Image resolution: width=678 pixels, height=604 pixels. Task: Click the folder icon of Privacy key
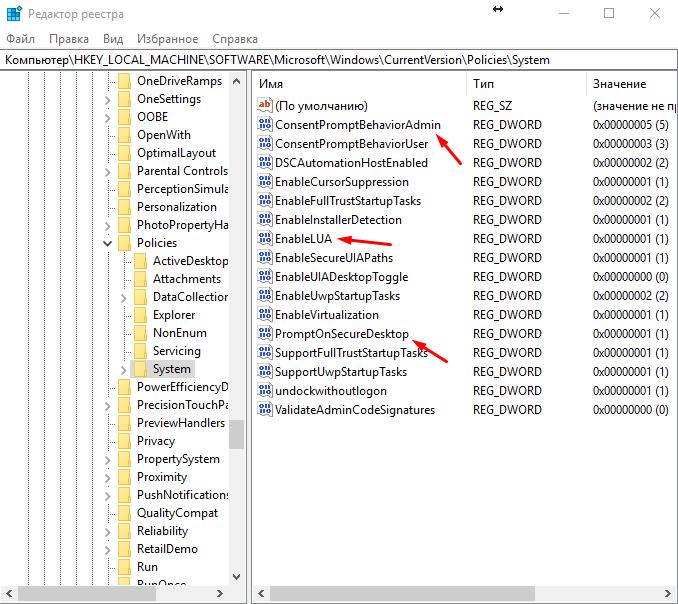click(125, 441)
